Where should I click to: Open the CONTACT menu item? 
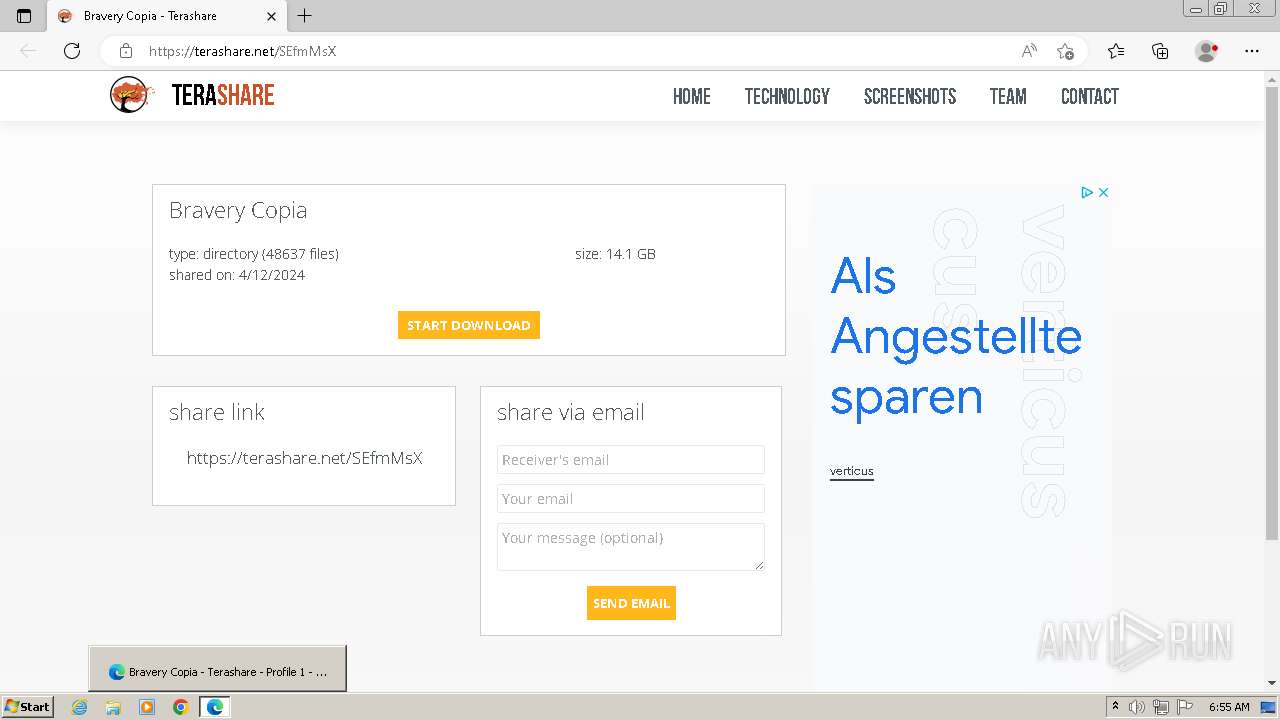click(x=1090, y=96)
